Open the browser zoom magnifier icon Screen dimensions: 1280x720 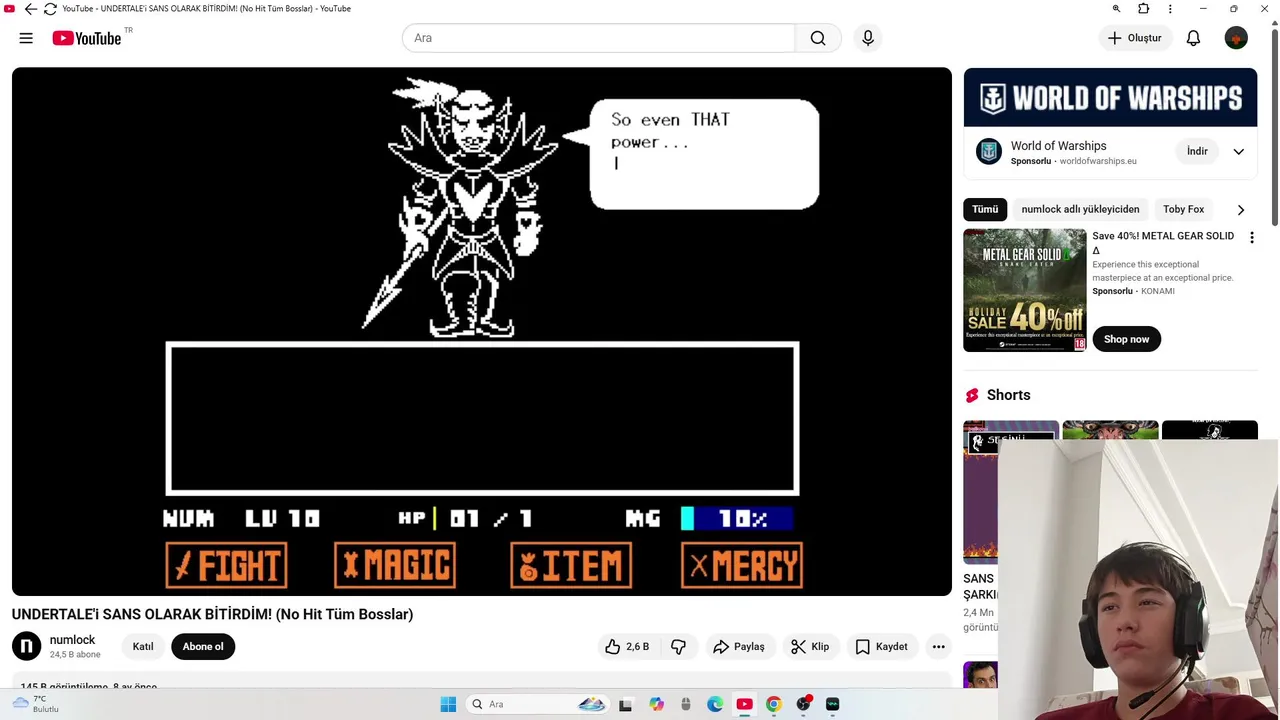(x=1116, y=9)
